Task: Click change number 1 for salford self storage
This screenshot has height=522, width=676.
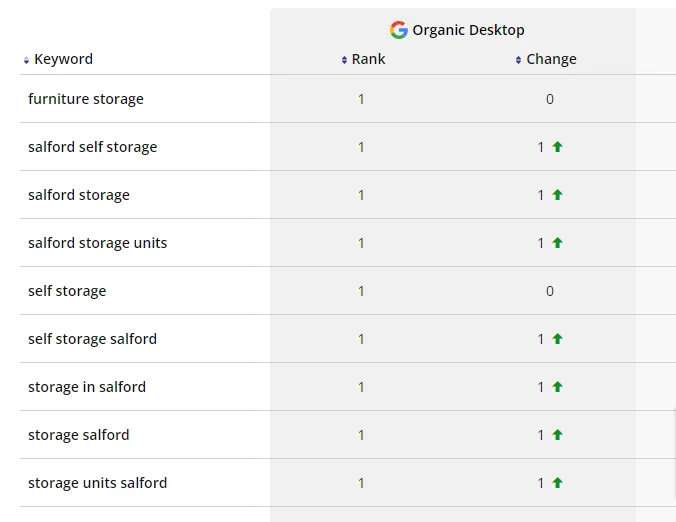Action: tap(541, 147)
